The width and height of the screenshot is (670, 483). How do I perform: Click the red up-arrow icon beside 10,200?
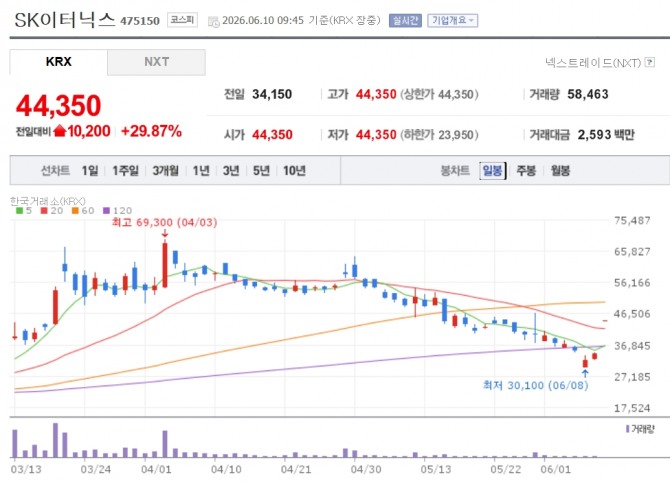point(60,131)
